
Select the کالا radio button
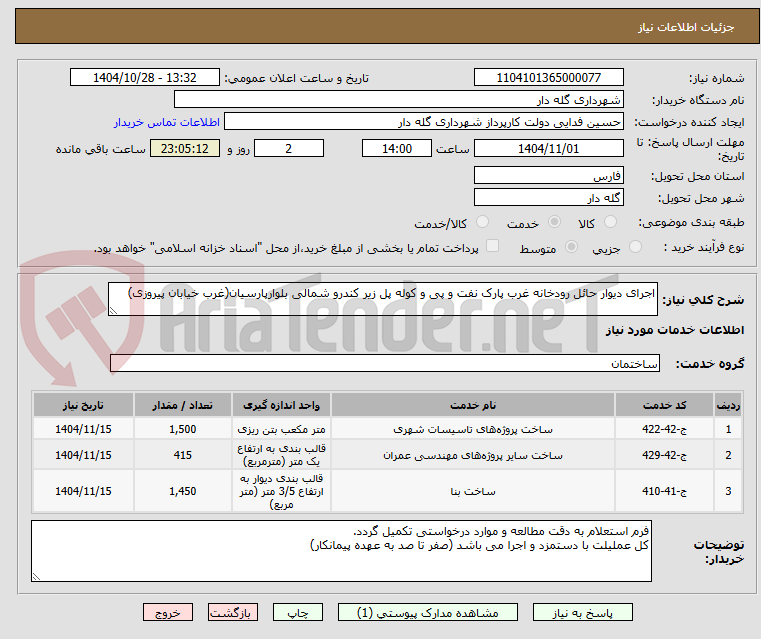pyautogui.click(x=610, y=222)
